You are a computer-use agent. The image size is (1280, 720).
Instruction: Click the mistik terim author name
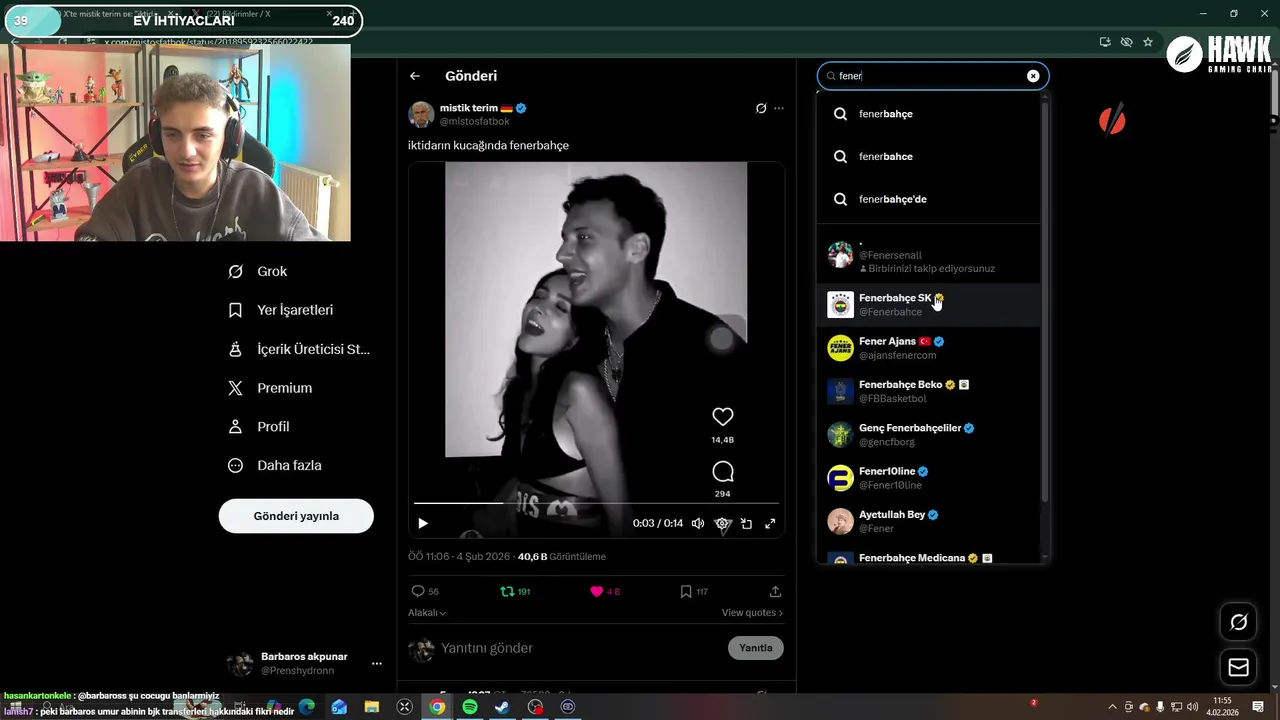[x=469, y=108]
